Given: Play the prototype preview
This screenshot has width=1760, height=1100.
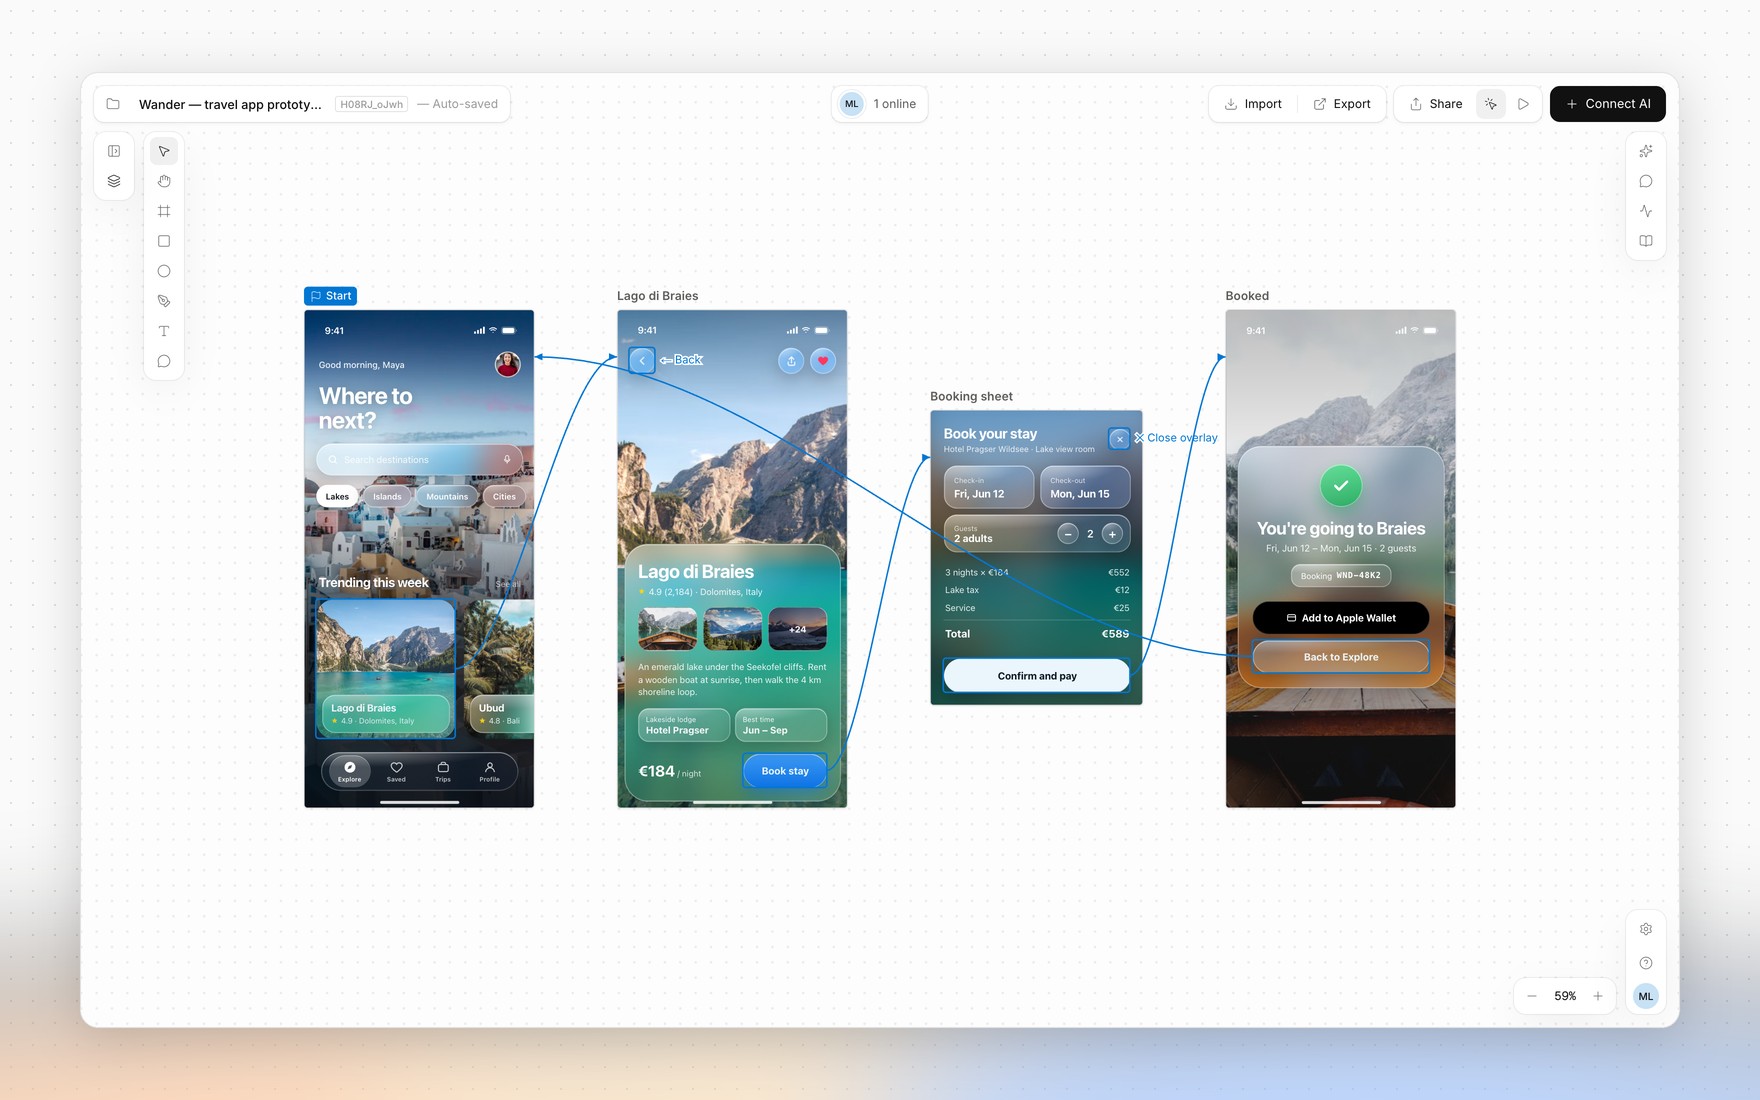Looking at the screenshot, I should (x=1523, y=104).
